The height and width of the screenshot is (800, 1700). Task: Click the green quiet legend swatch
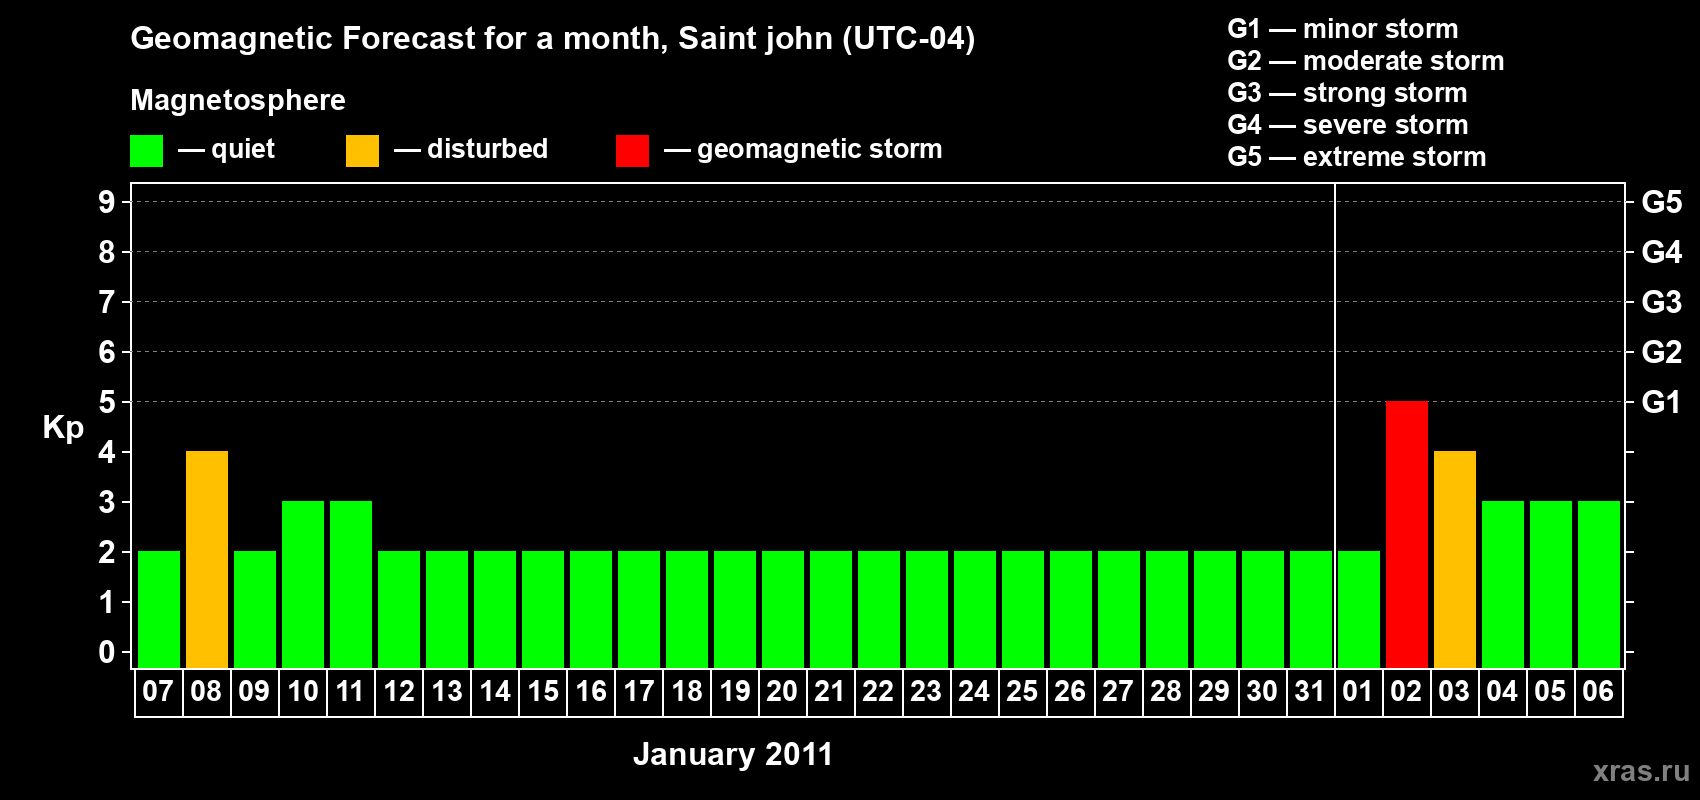coord(146,151)
